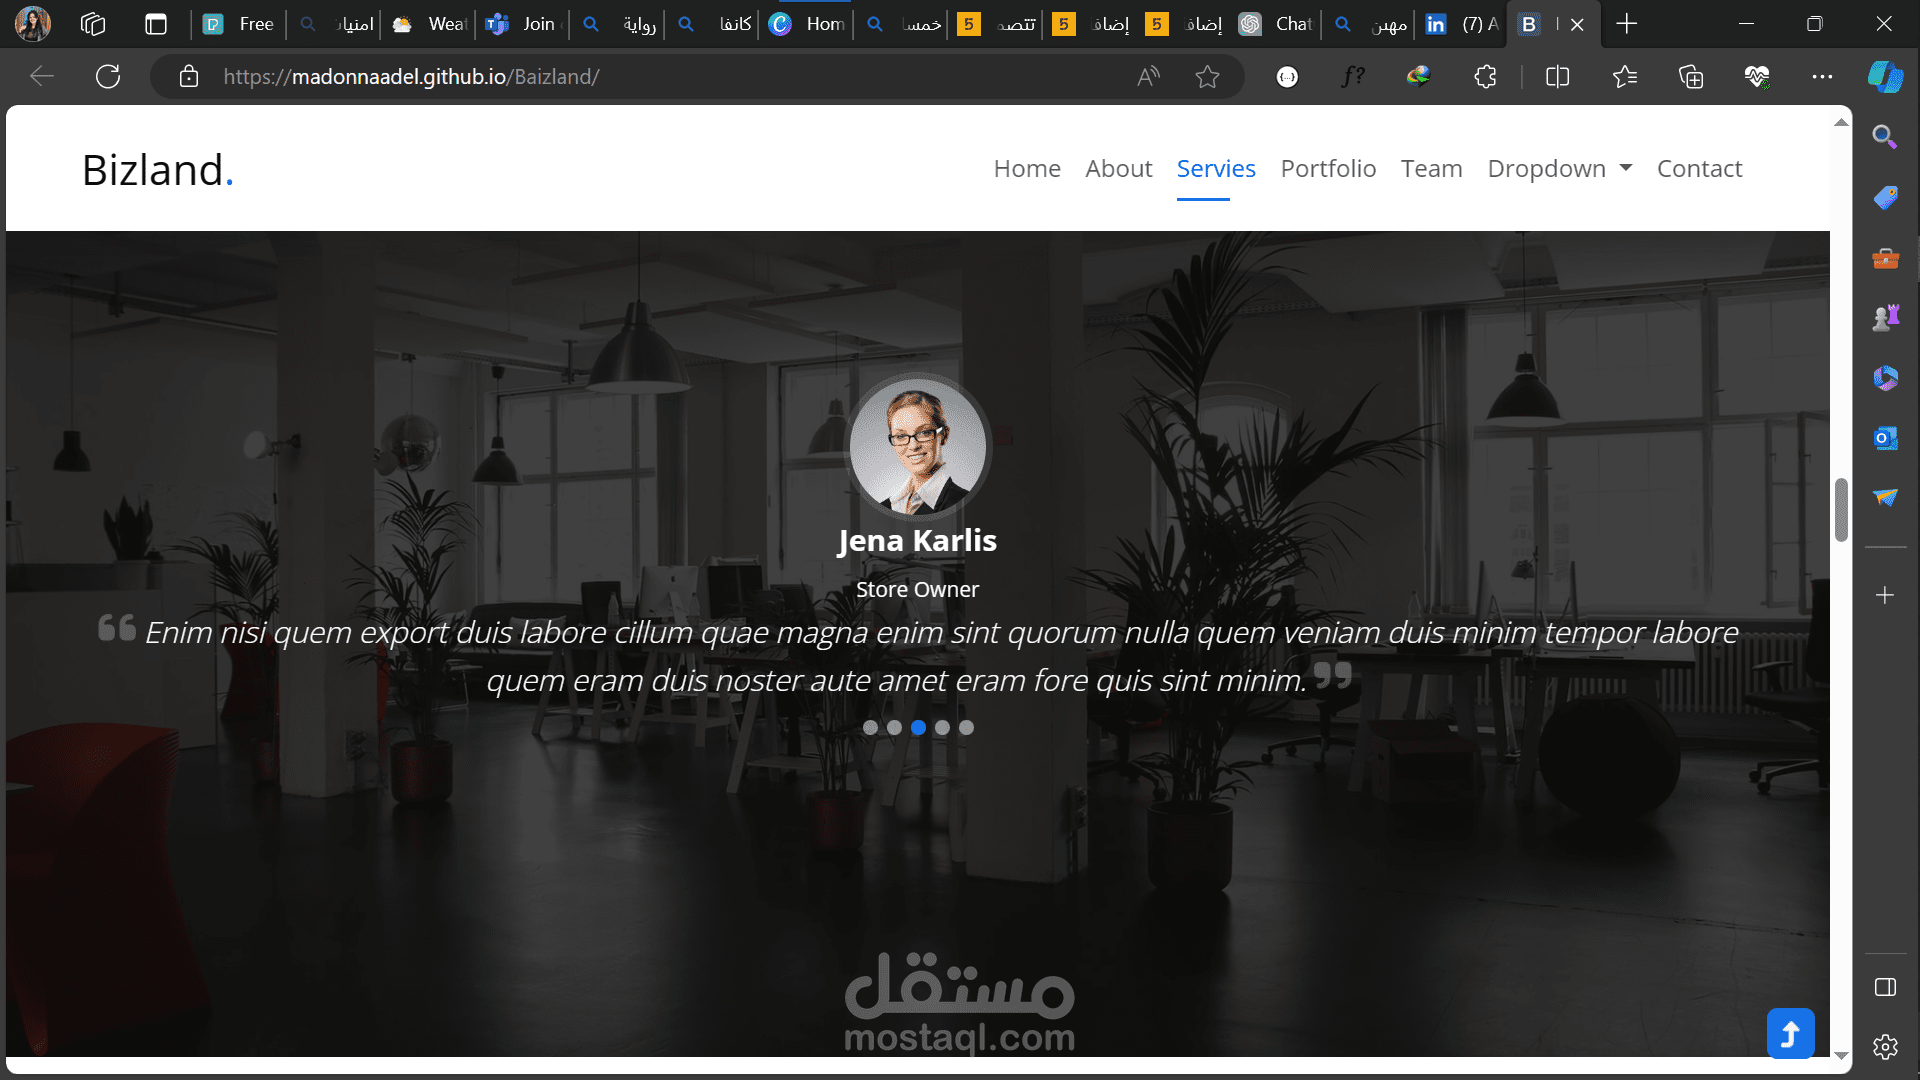Select the last testimonial carousel dot
The height and width of the screenshot is (1080, 1920).
point(966,728)
